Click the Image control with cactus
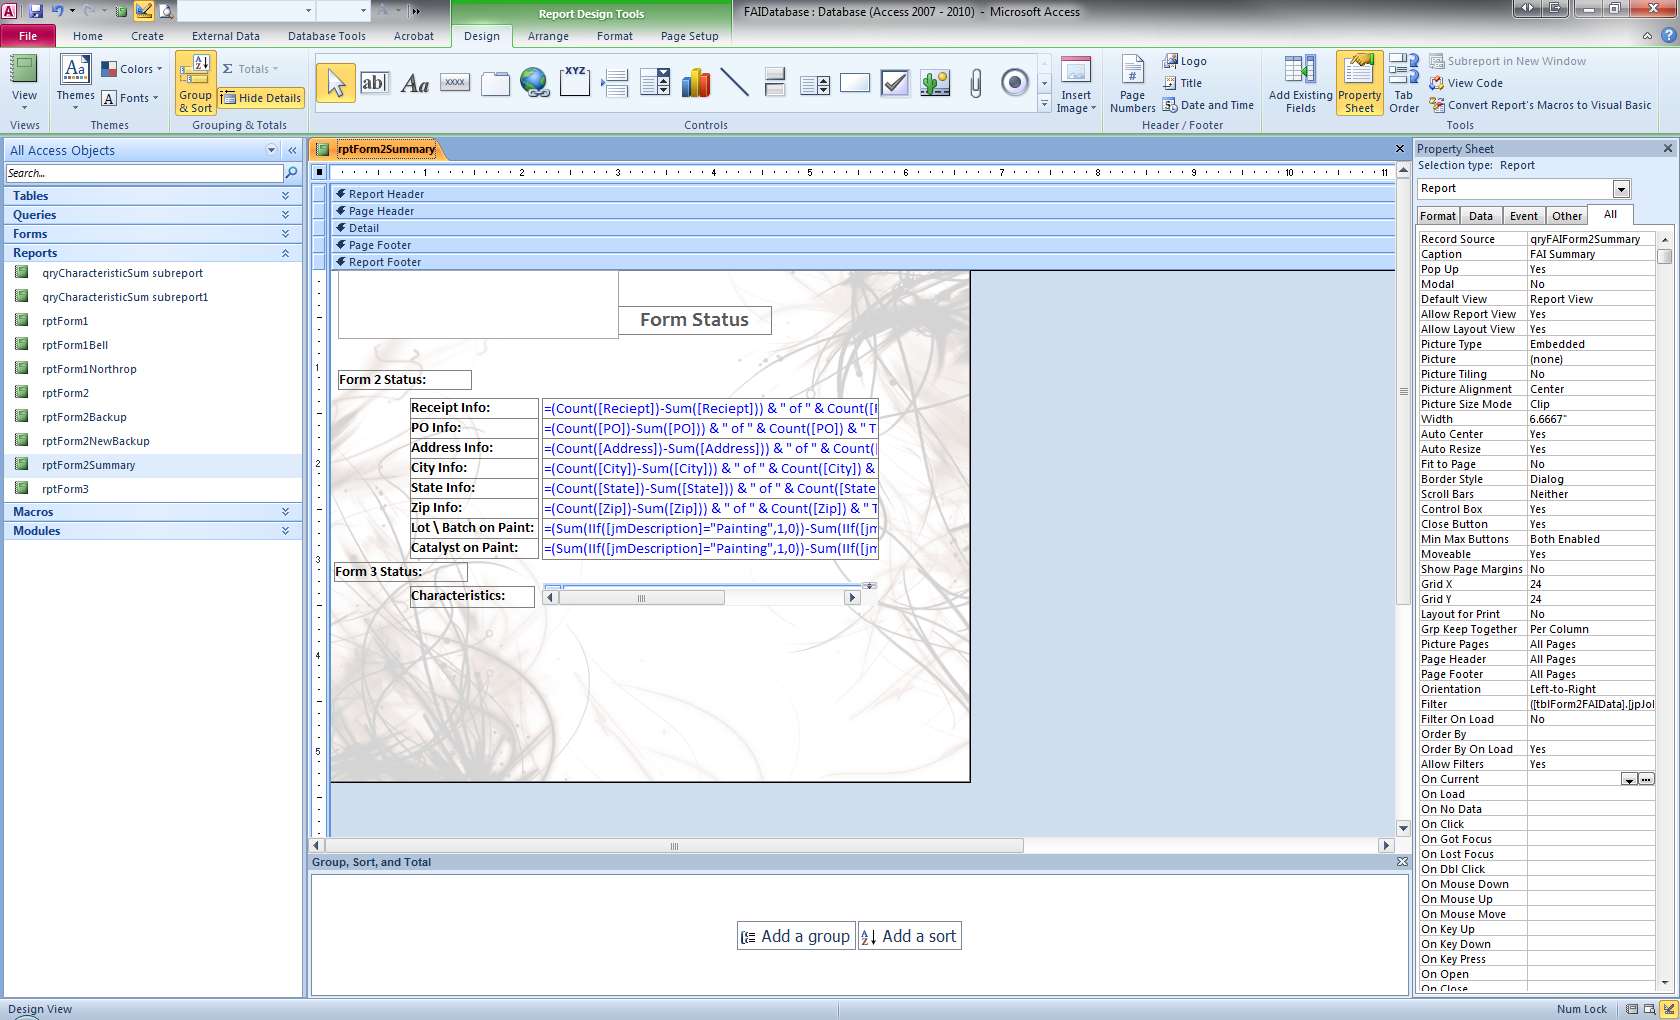This screenshot has width=1680, height=1020. click(x=935, y=83)
